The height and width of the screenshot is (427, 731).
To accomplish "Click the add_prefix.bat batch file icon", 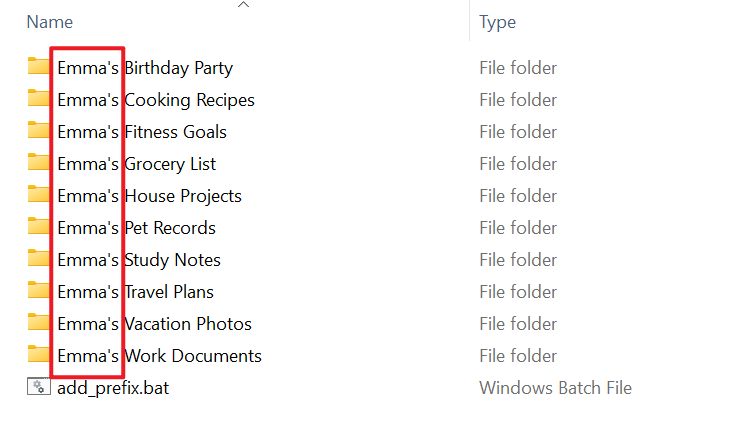I will [38, 388].
